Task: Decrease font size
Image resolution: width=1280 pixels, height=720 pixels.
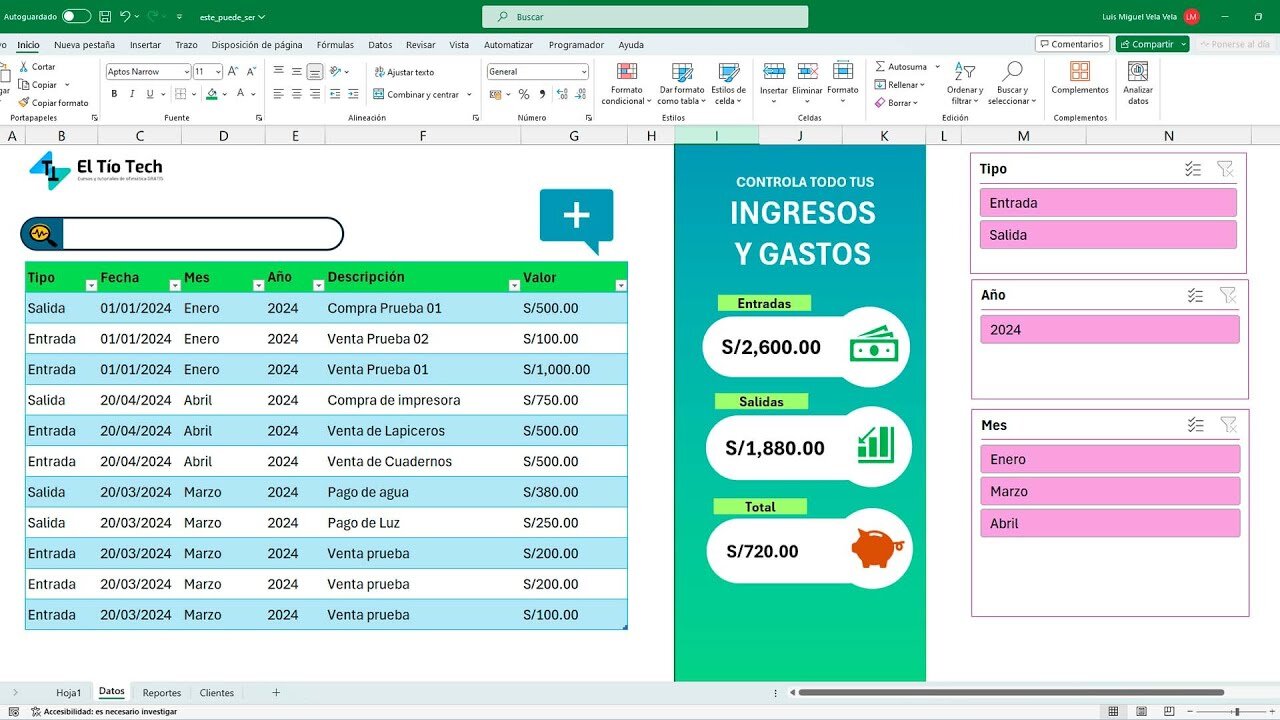Action: point(250,72)
